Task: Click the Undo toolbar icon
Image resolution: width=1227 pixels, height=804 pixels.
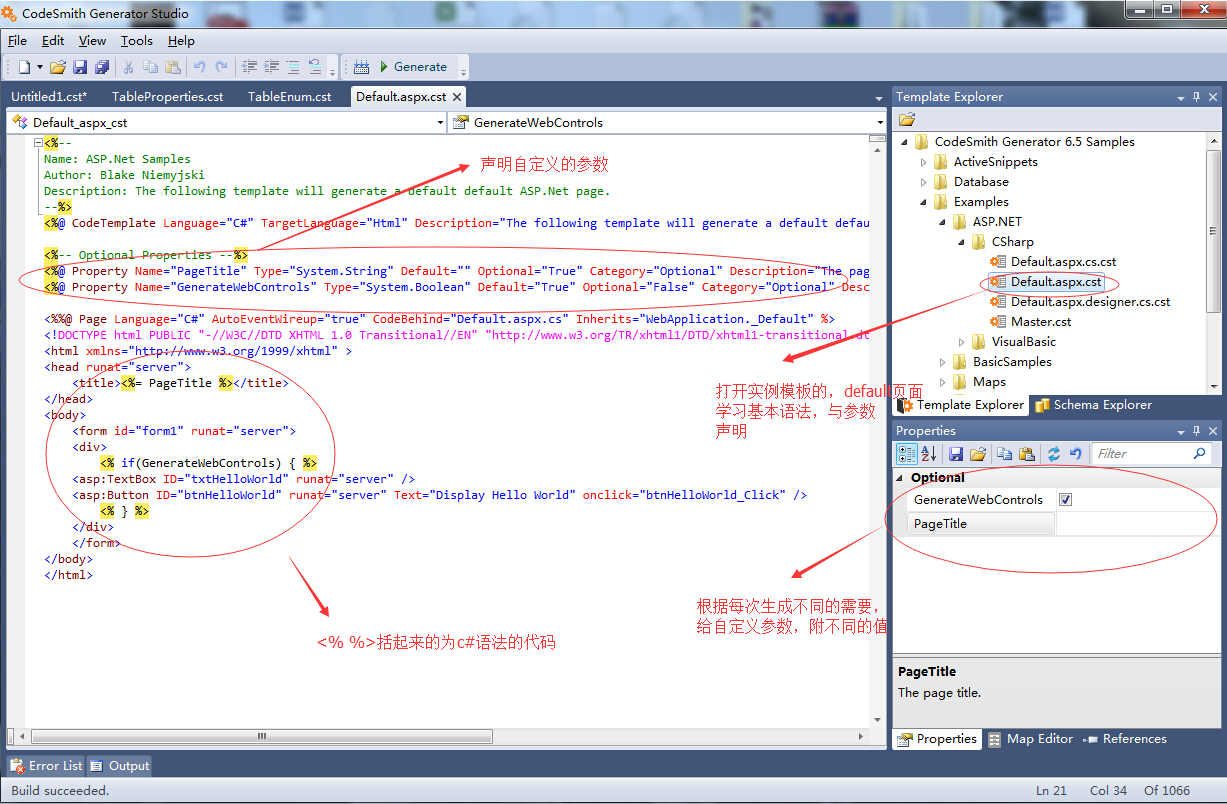Action: [199, 67]
